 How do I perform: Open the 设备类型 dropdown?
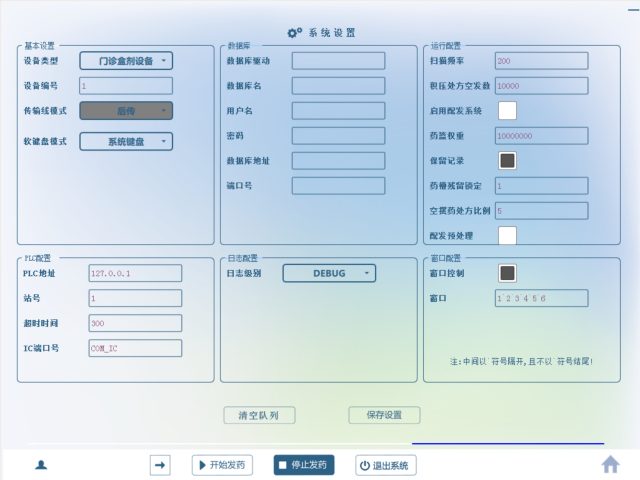126,61
